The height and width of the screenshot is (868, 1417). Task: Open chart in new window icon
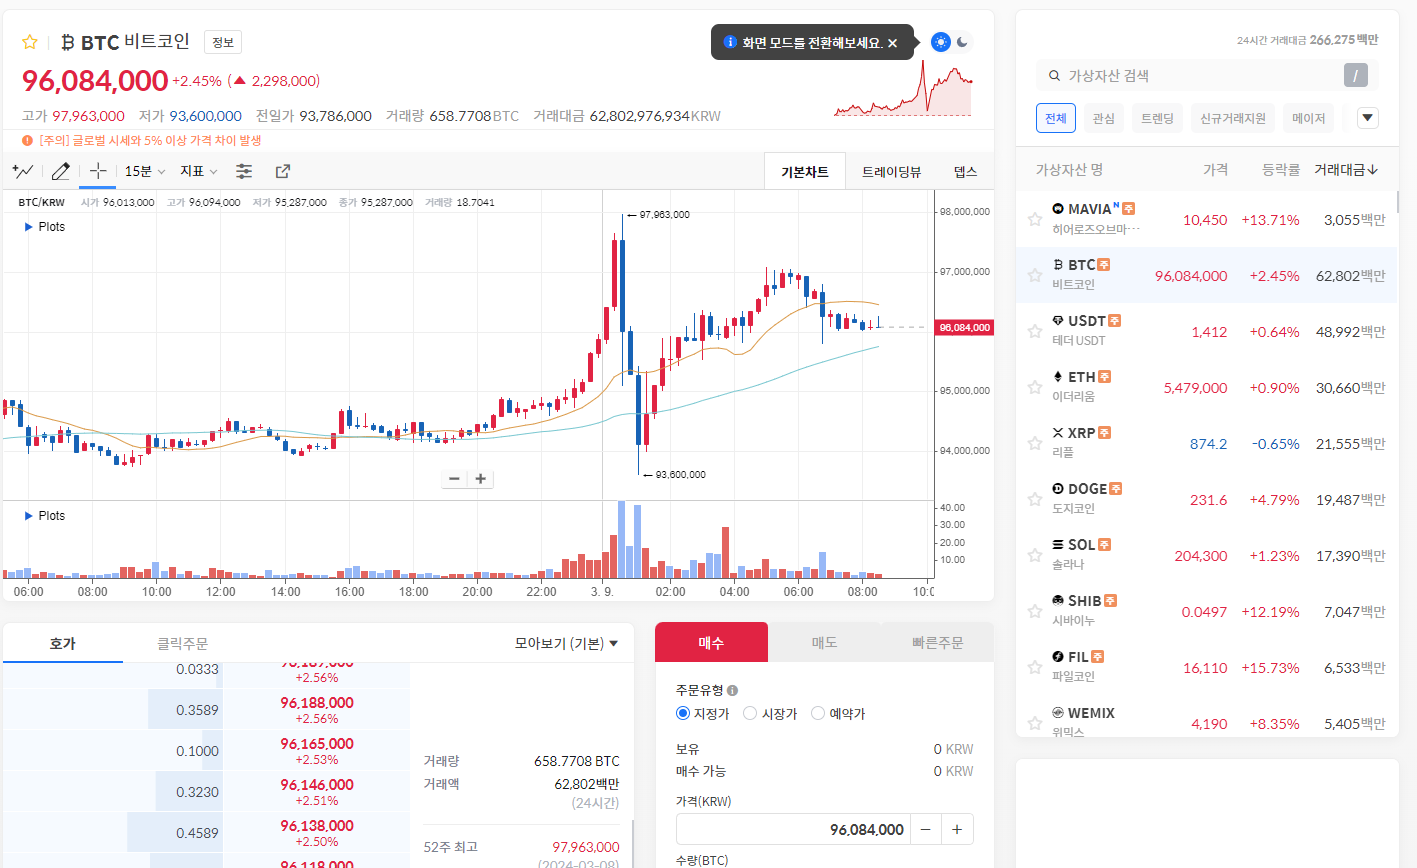pyautogui.click(x=283, y=171)
